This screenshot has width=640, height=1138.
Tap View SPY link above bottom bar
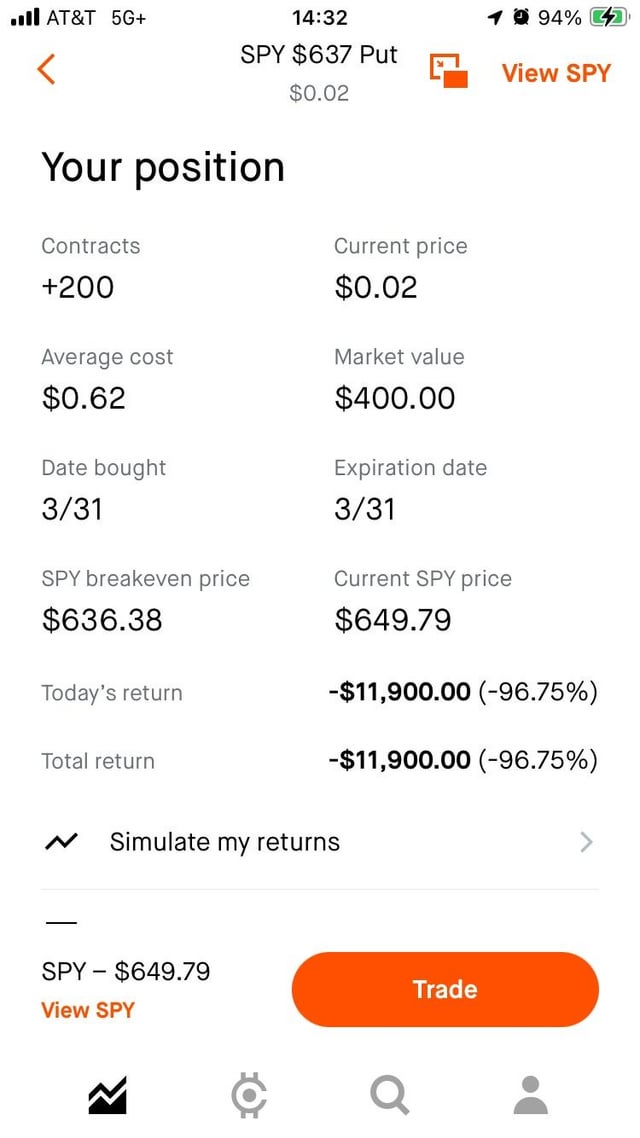pyautogui.click(x=87, y=1010)
